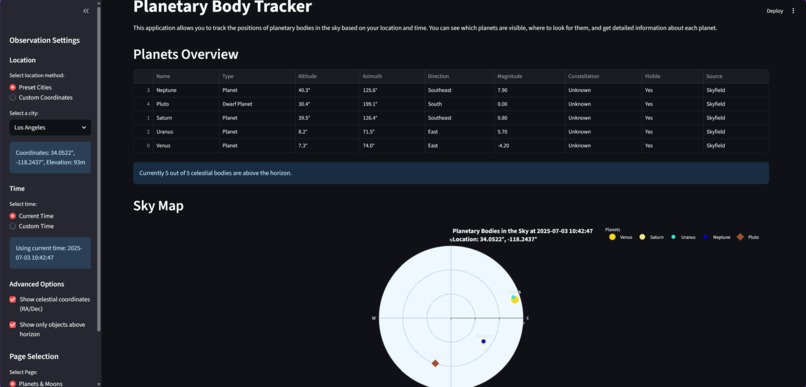
Task: Click the 40.3° altitude cell
Action: pyautogui.click(x=327, y=90)
